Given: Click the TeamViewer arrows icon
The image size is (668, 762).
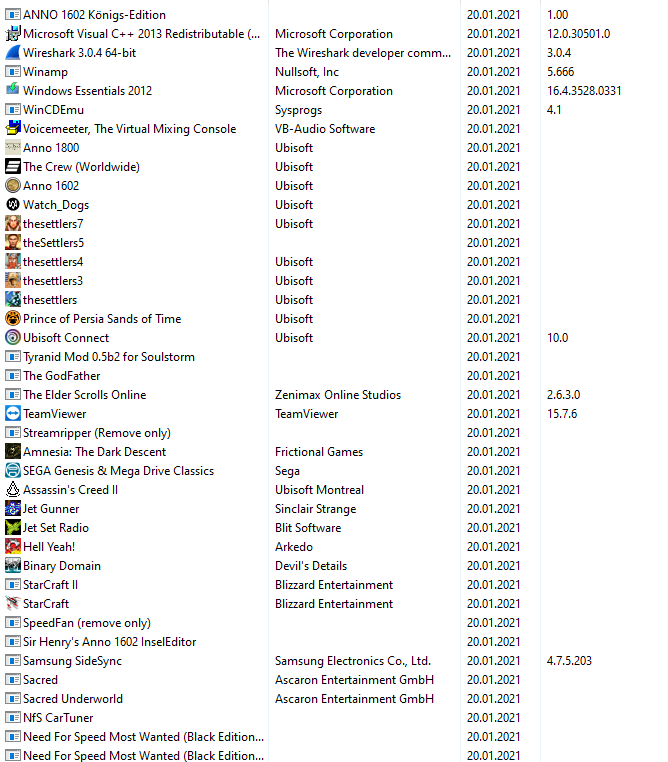Looking at the screenshot, I should 13,414.
